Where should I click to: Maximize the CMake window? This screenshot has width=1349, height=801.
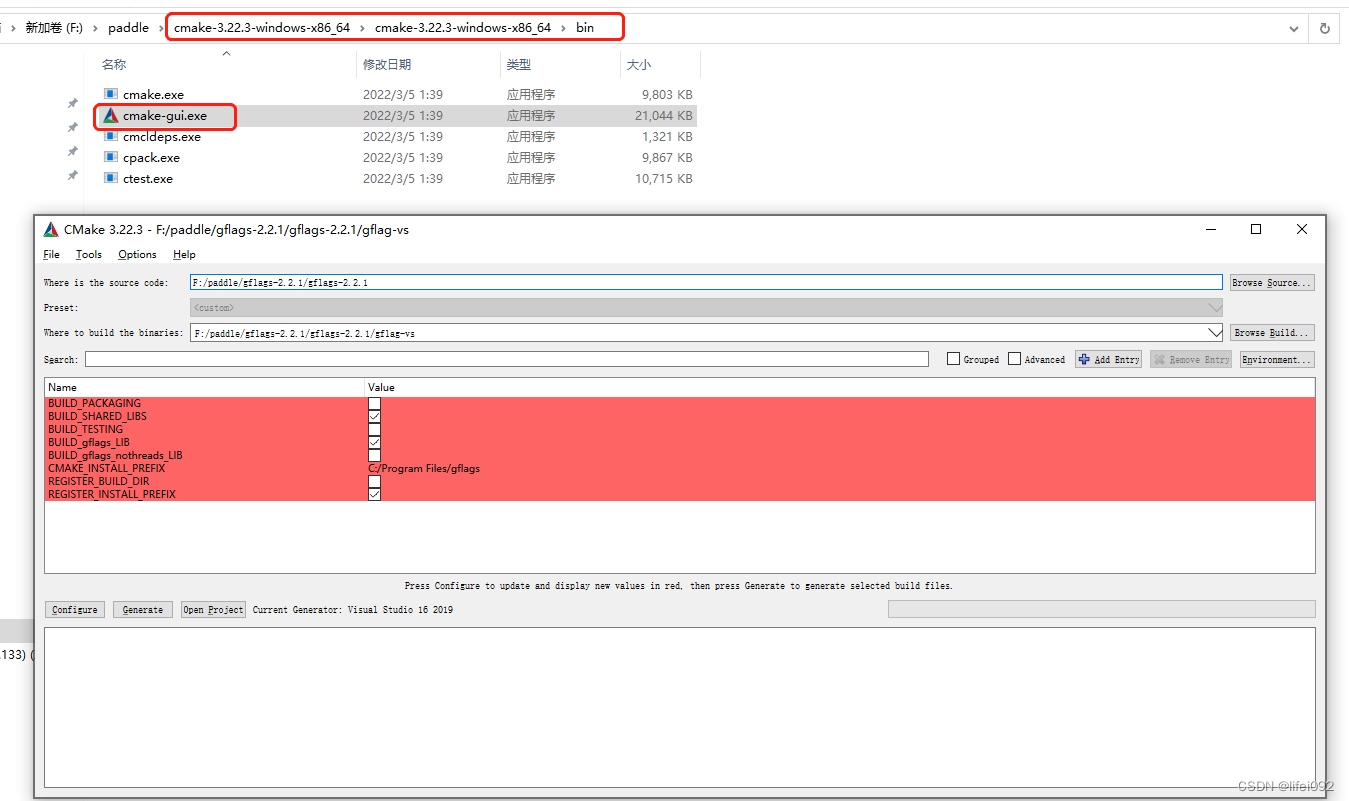pyautogui.click(x=1256, y=229)
